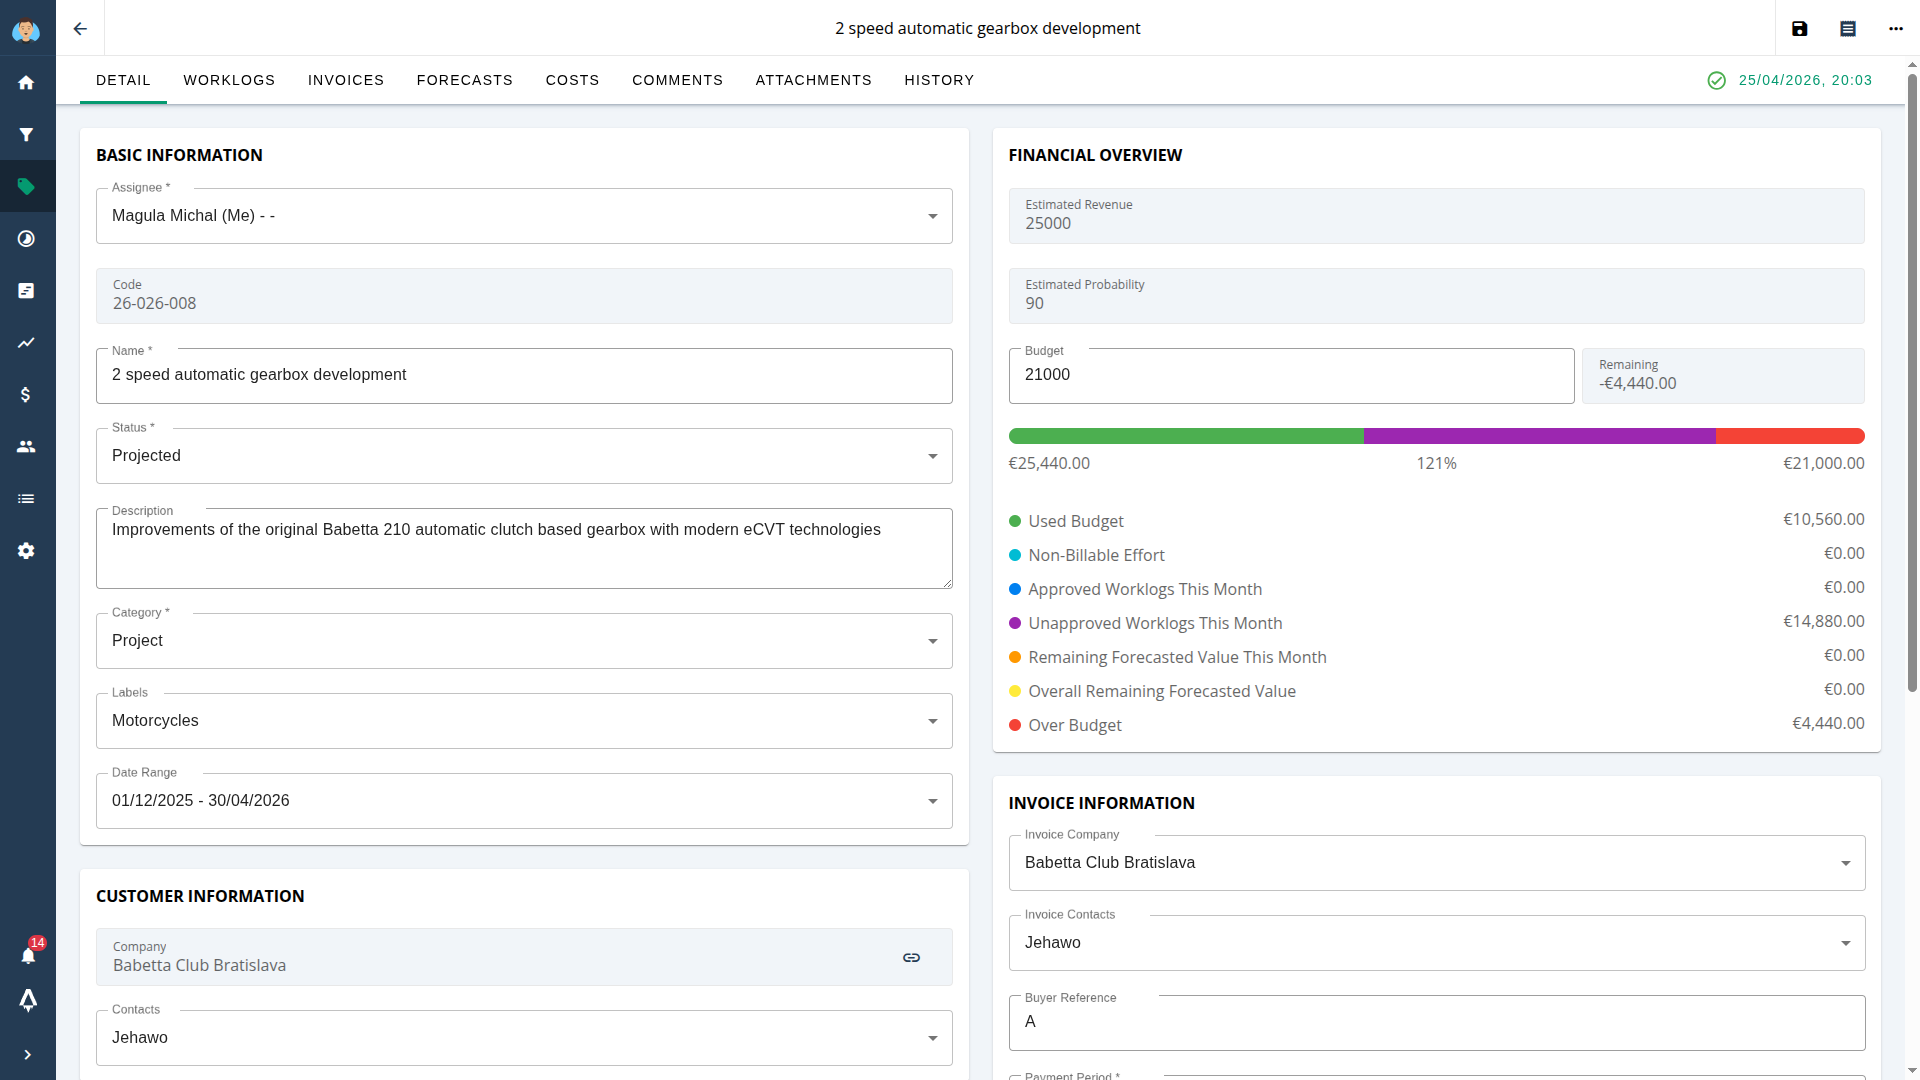This screenshot has height=1080, width=1920.
Task: Open settings gear in sidebar
Action: pos(27,551)
